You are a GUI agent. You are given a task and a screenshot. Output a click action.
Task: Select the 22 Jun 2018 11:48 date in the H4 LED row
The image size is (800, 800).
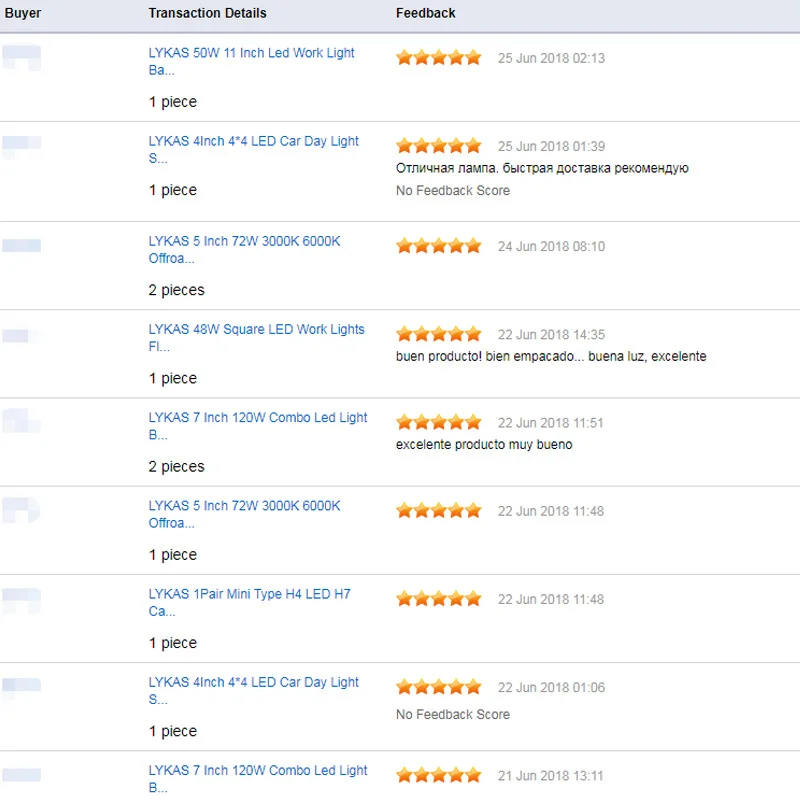[x=551, y=599]
